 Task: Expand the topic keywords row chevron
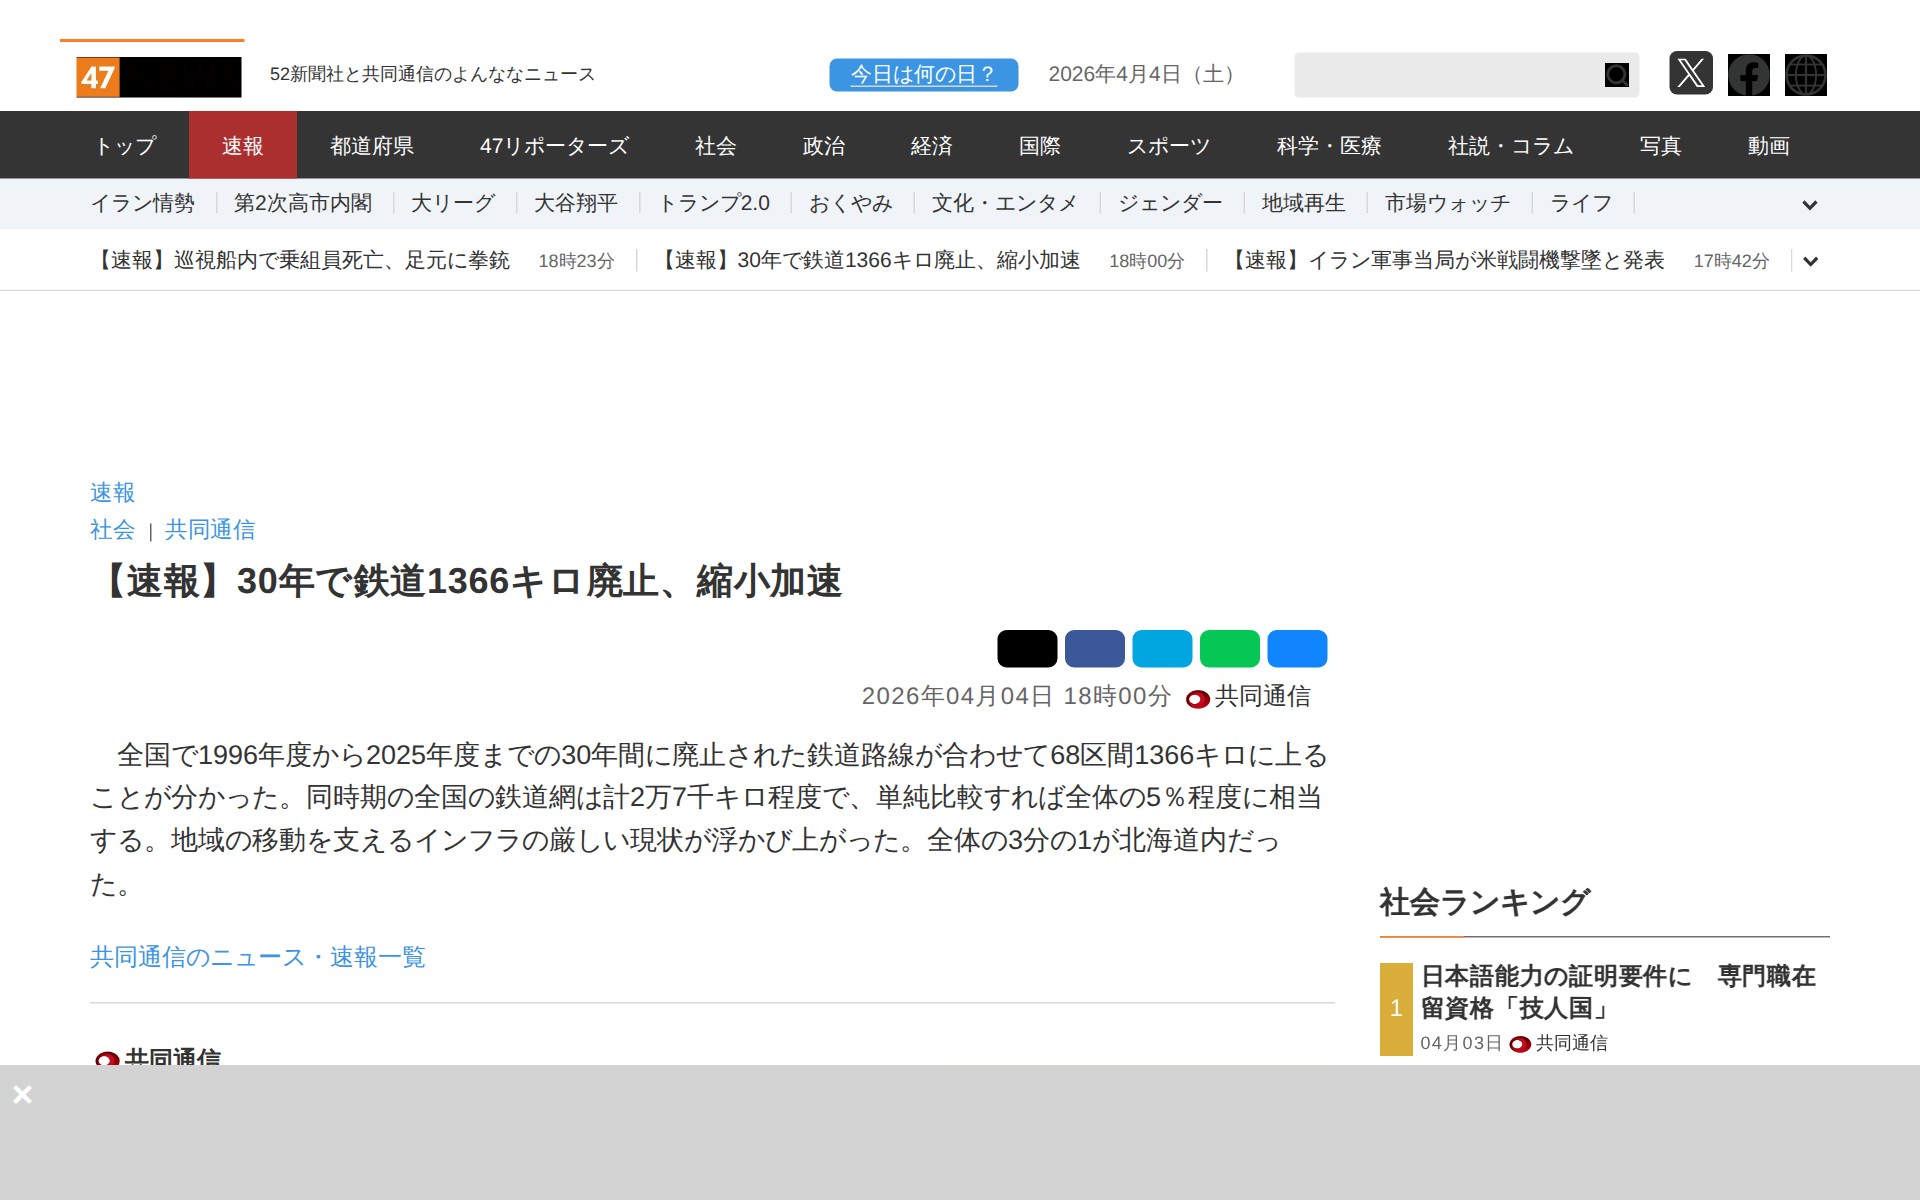[1809, 205]
